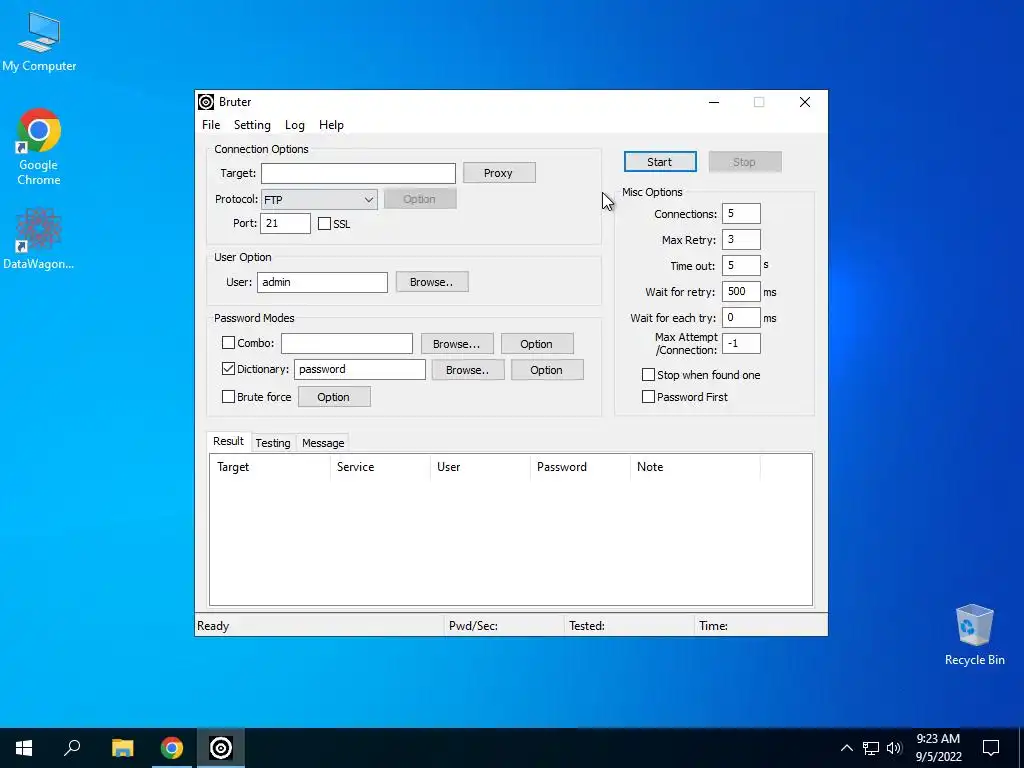
Task: Click the User column header
Action: point(481,467)
